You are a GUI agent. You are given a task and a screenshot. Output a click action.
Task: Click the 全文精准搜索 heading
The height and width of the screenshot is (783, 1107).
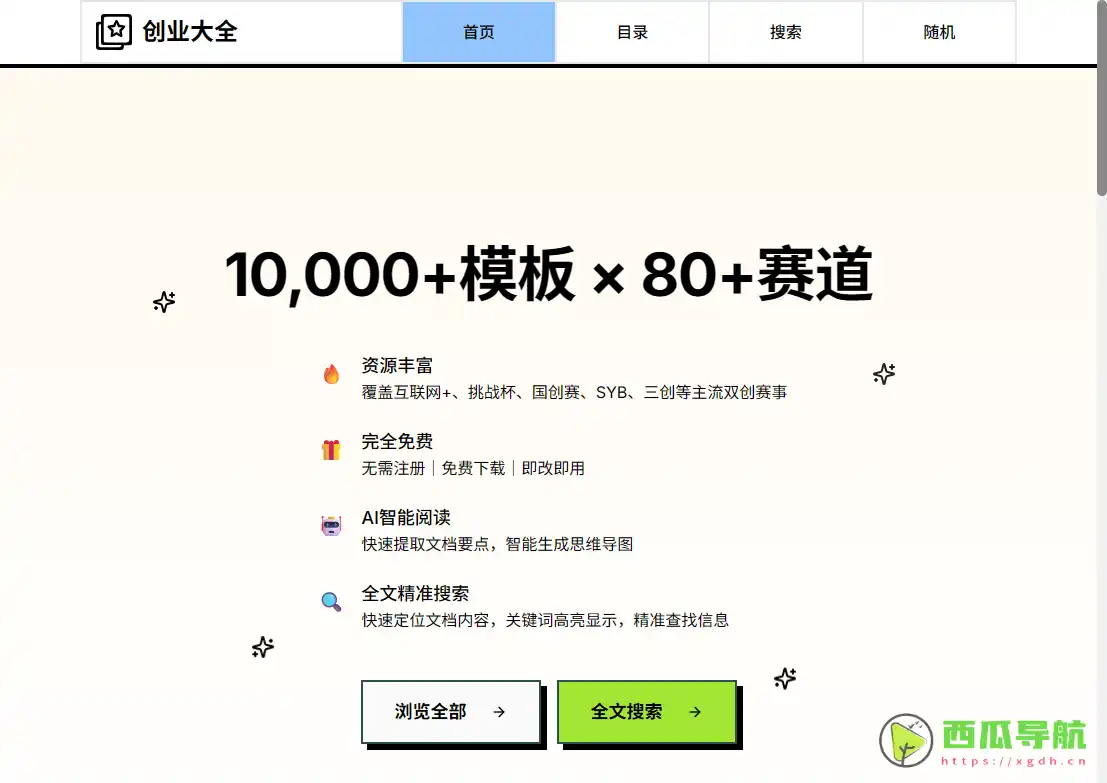tap(415, 594)
